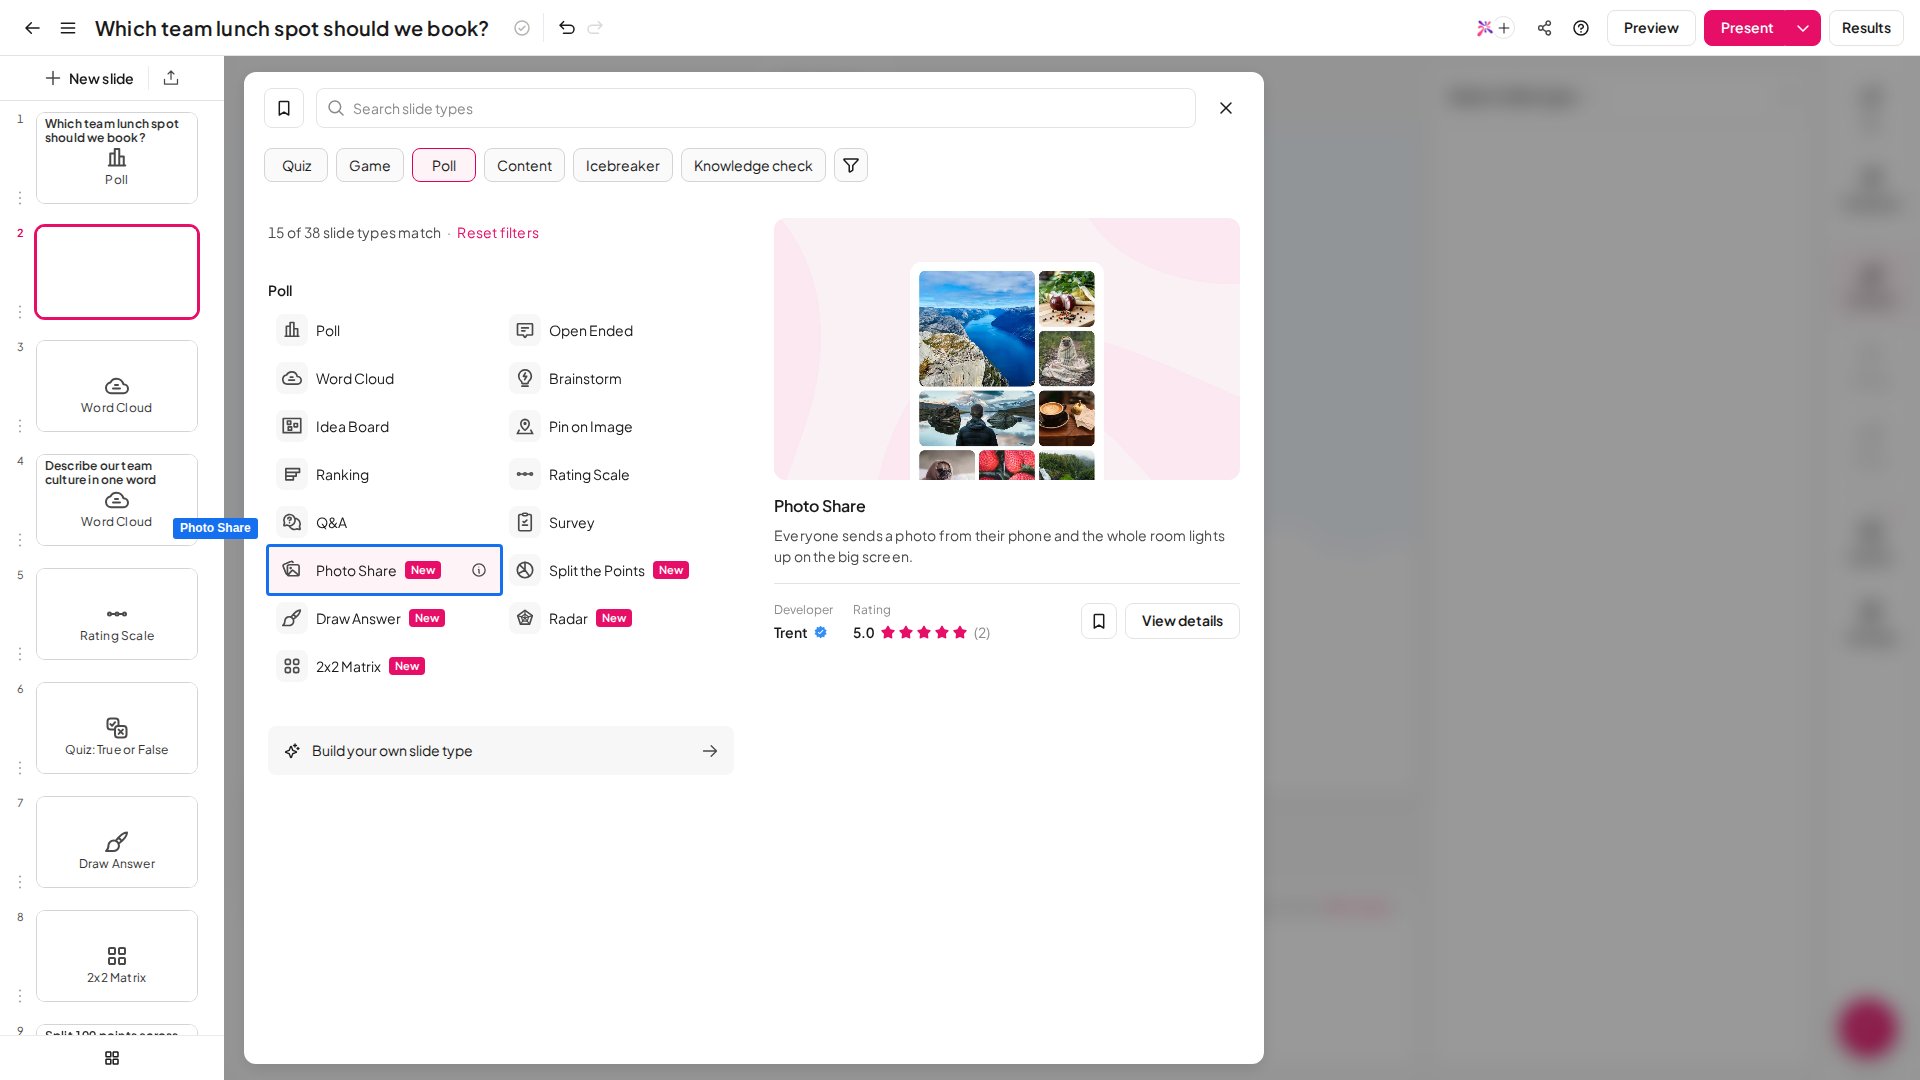
Task: Open the help question mark icon
Action: coord(1581,28)
